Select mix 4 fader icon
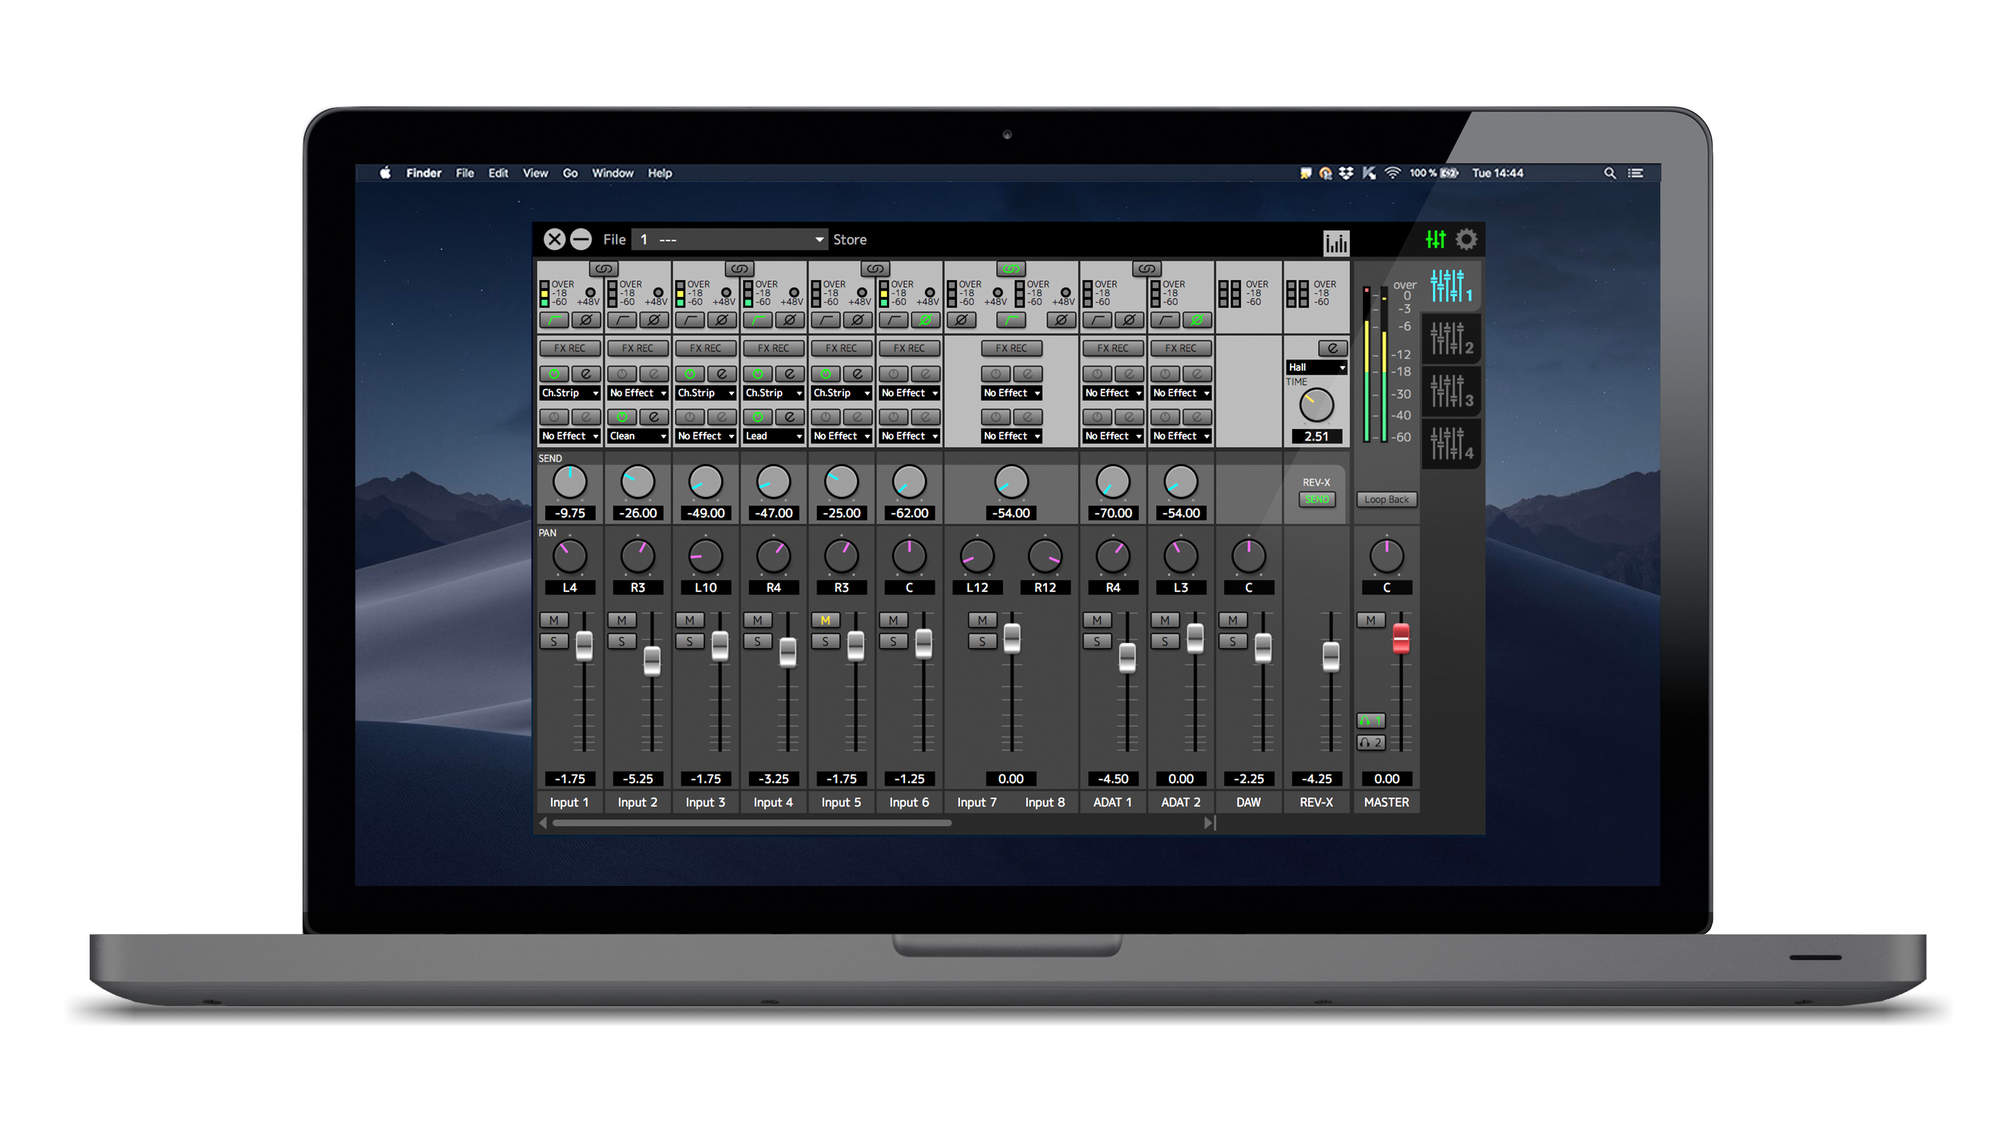 (1450, 443)
